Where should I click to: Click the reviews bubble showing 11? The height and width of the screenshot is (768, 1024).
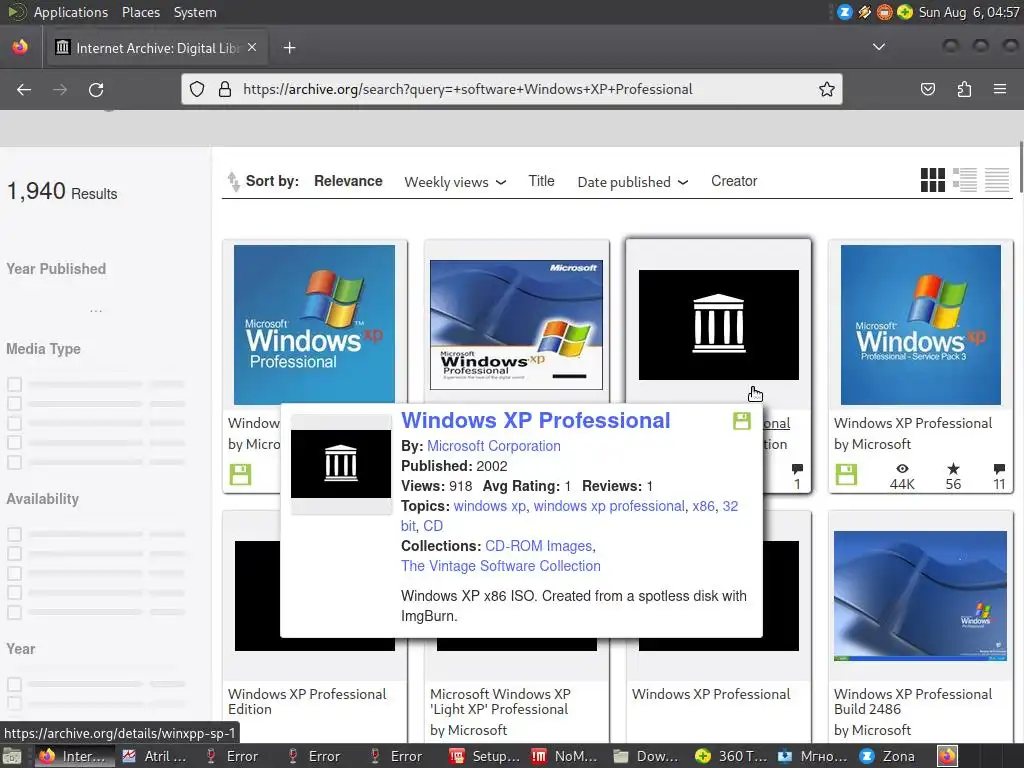click(x=999, y=469)
